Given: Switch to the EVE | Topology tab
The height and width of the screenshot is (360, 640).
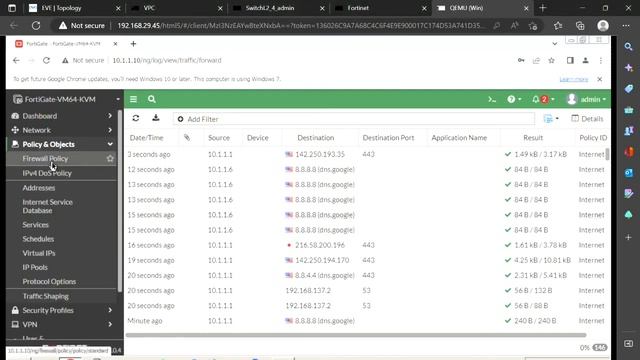Looking at the screenshot, I should 73,8.
